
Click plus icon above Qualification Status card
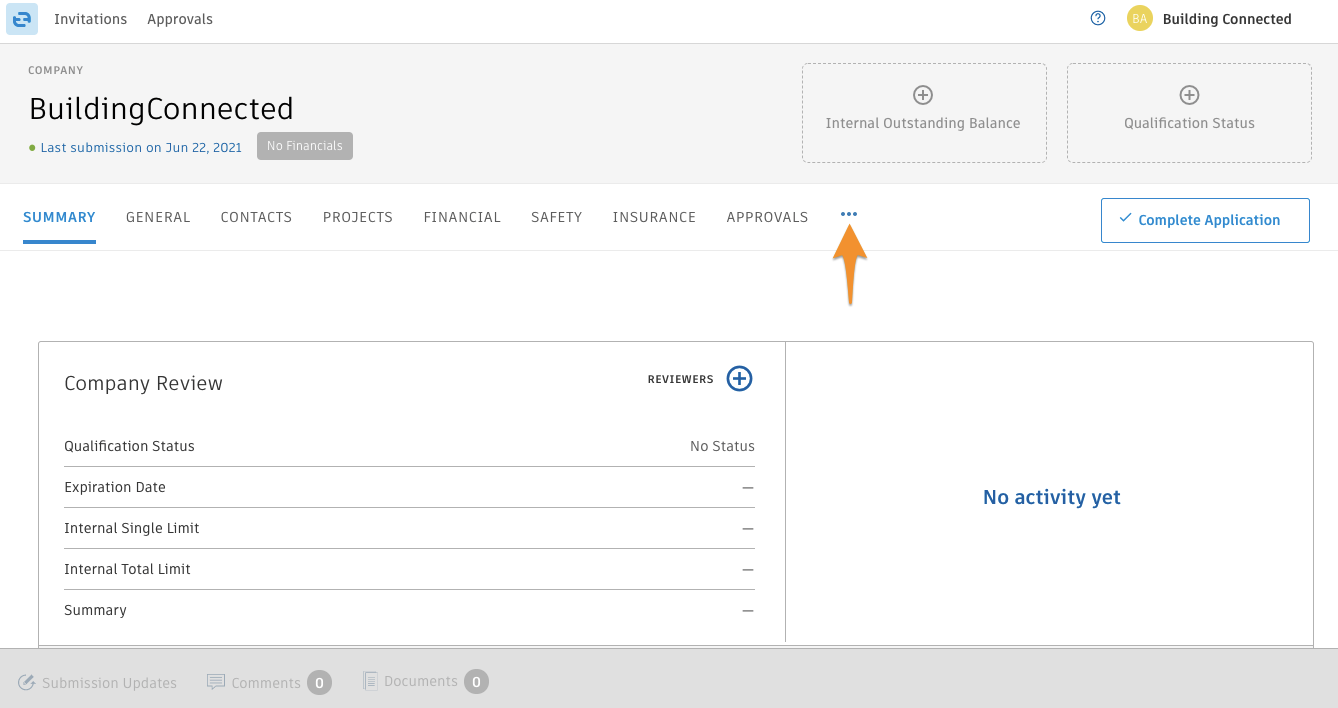click(1189, 95)
